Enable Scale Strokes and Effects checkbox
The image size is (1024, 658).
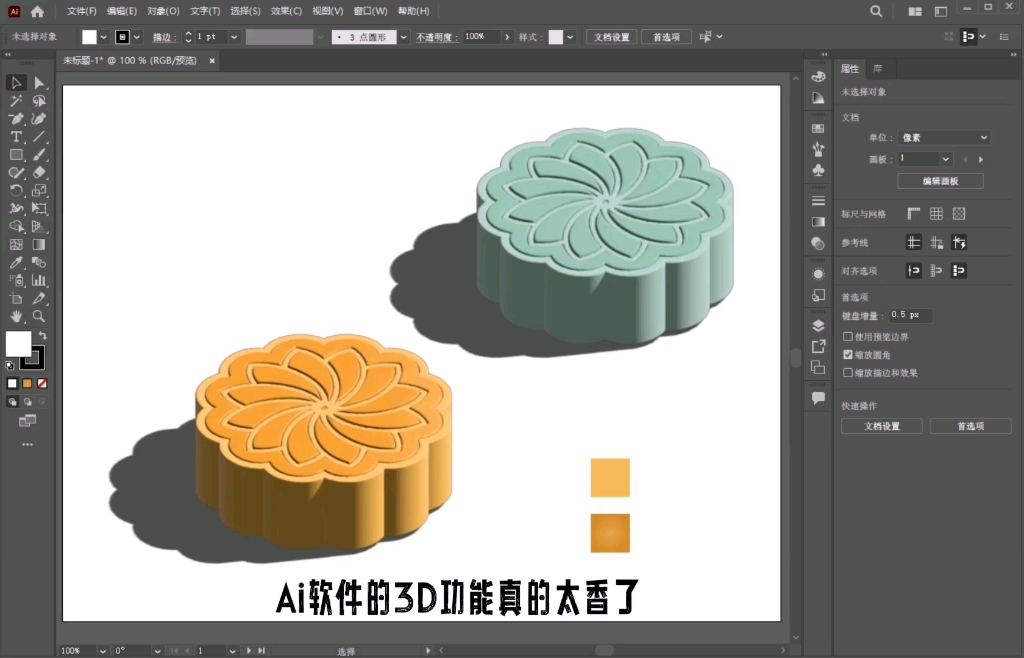(848, 373)
